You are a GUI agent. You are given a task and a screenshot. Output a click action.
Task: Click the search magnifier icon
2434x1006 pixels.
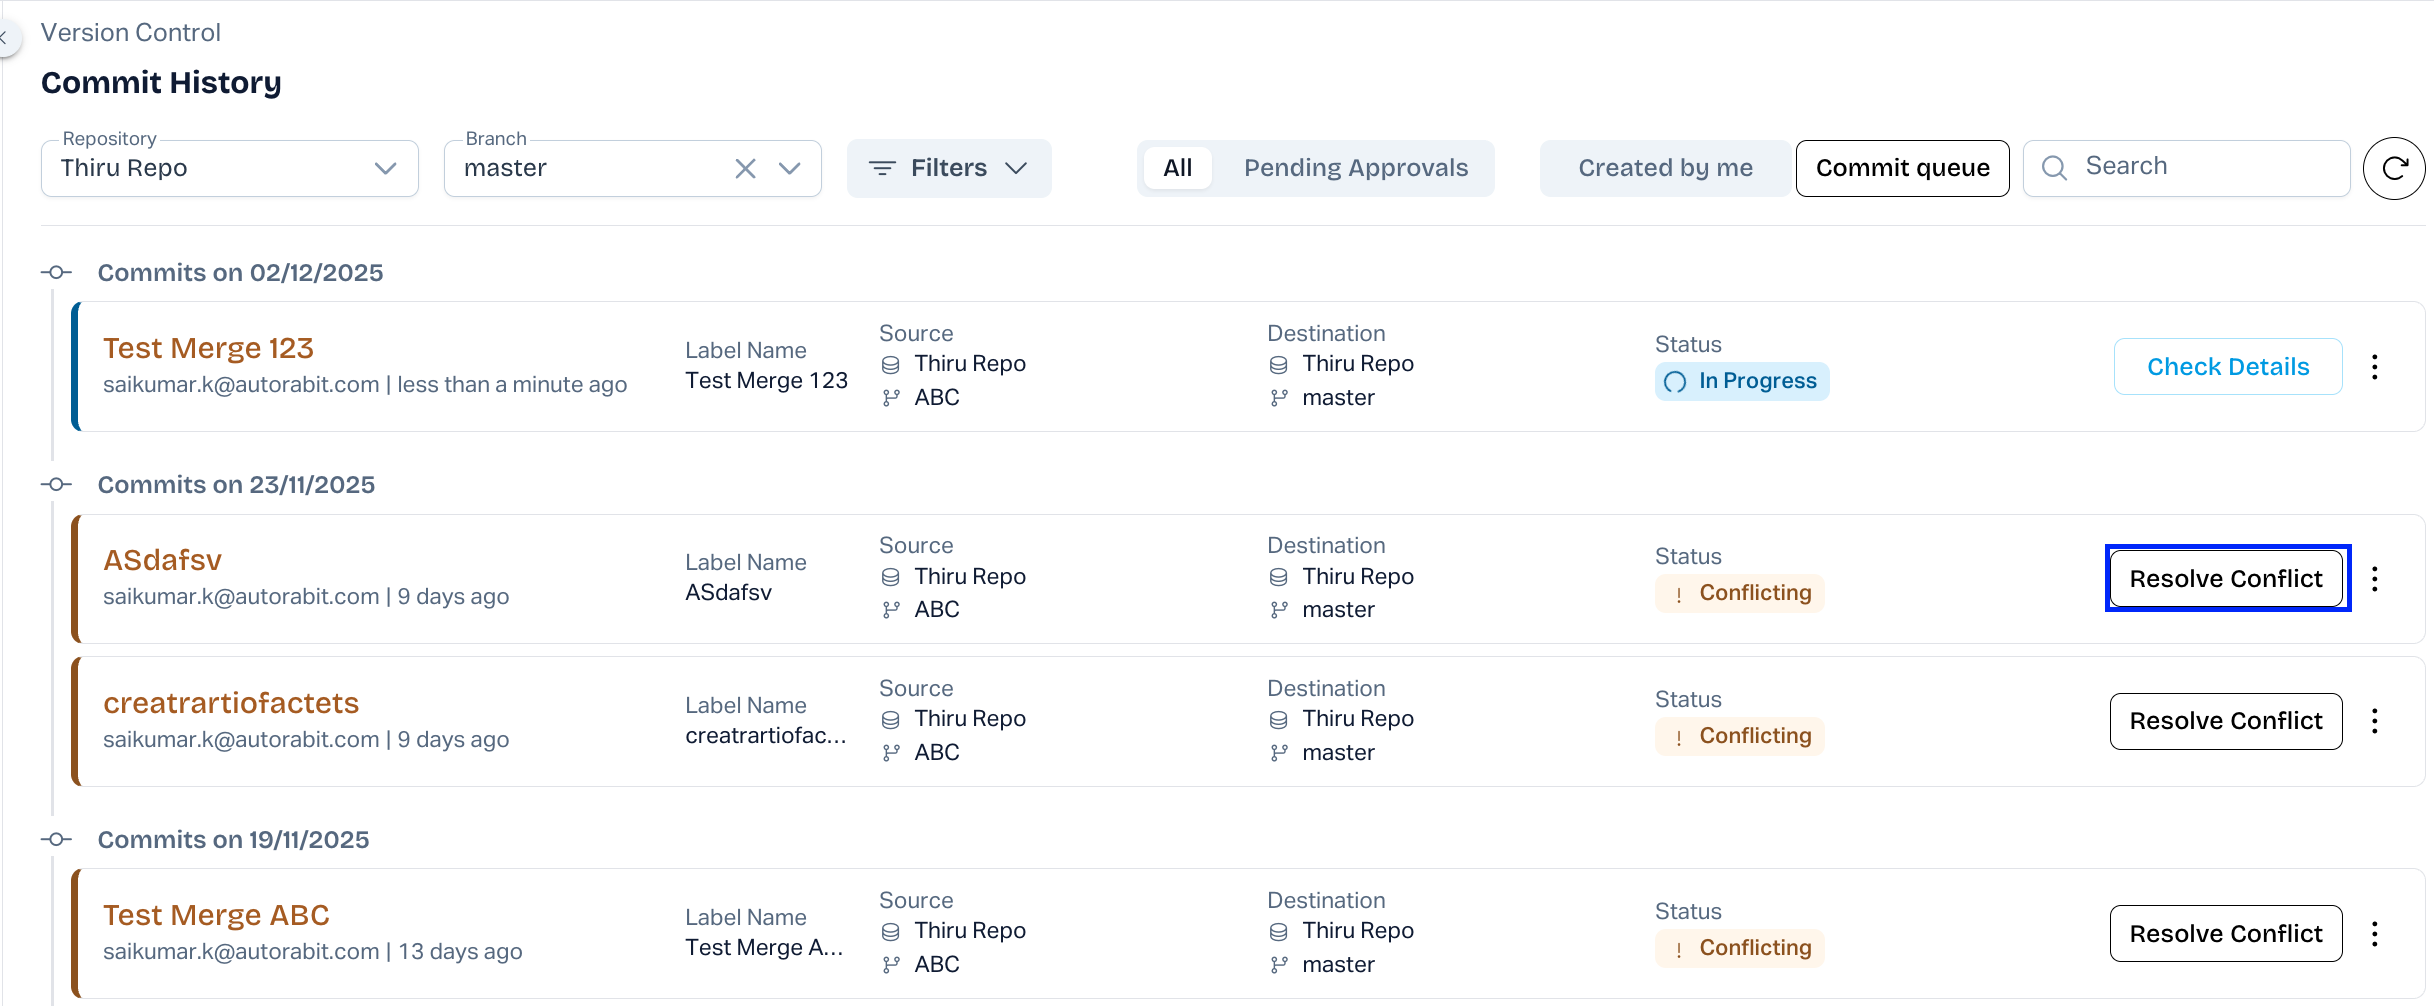[x=2054, y=168]
